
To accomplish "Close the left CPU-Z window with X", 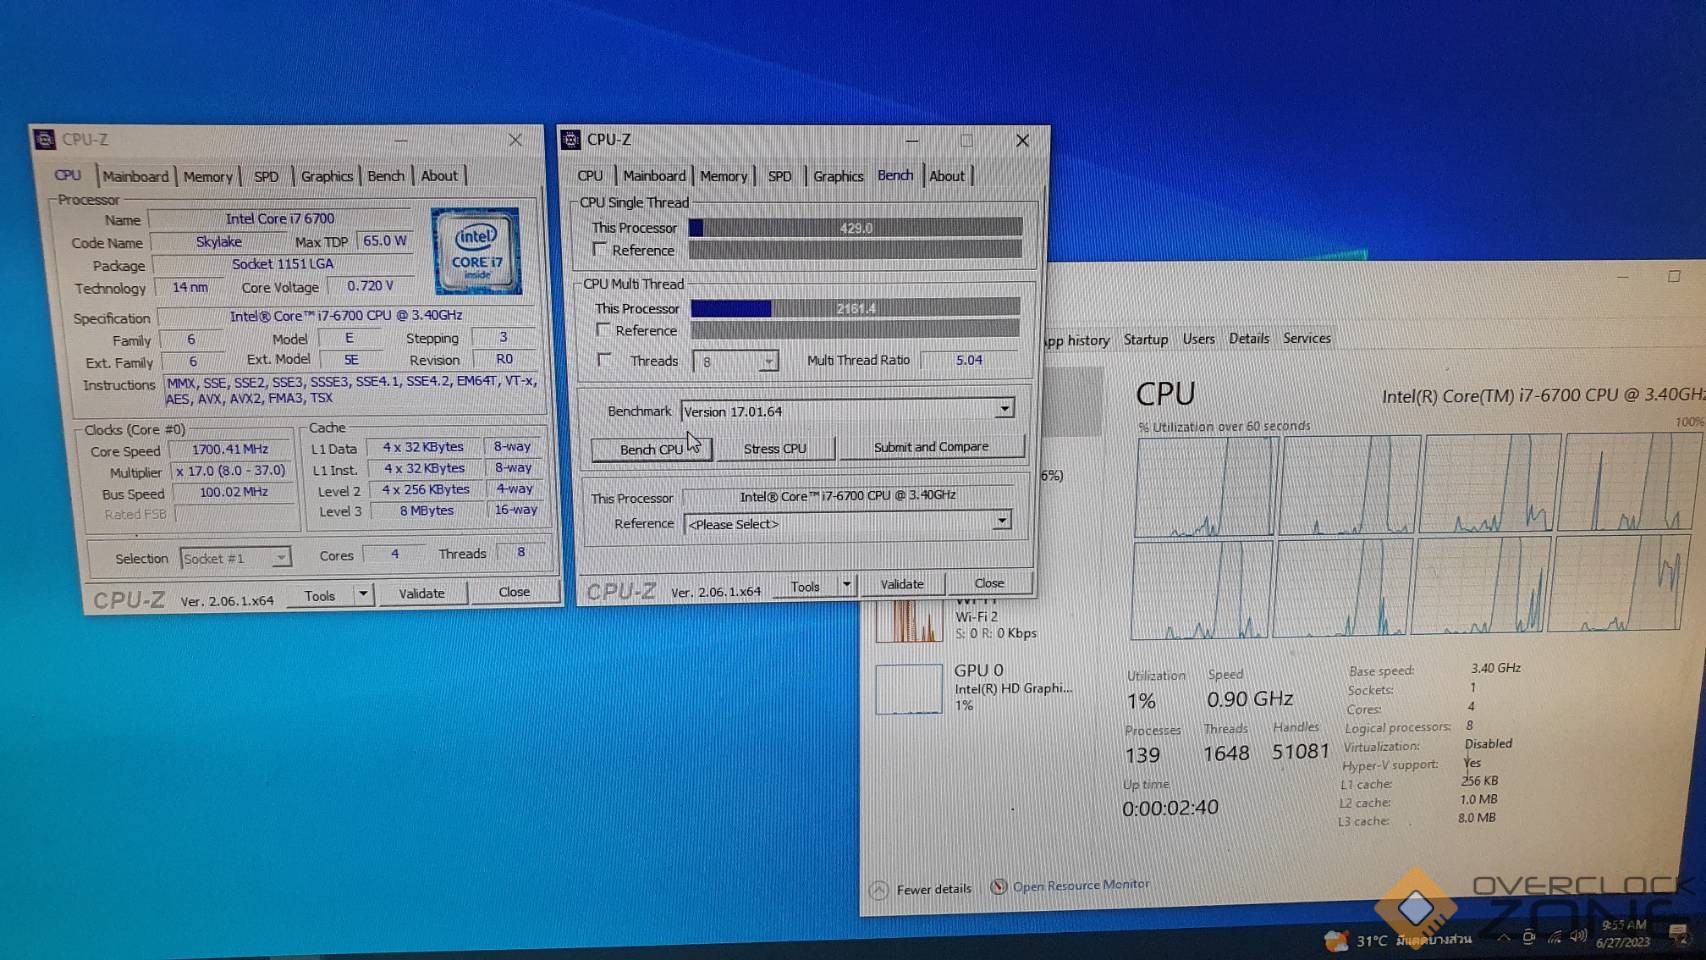I will click(x=515, y=140).
